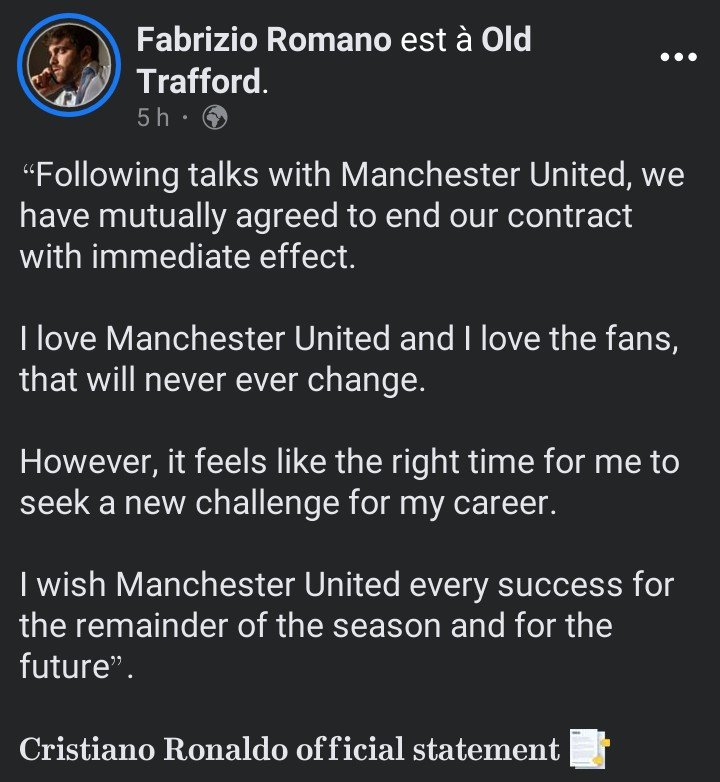The image size is (720, 782).
Task: Click the "5 h" post timestamp
Action: [154, 117]
